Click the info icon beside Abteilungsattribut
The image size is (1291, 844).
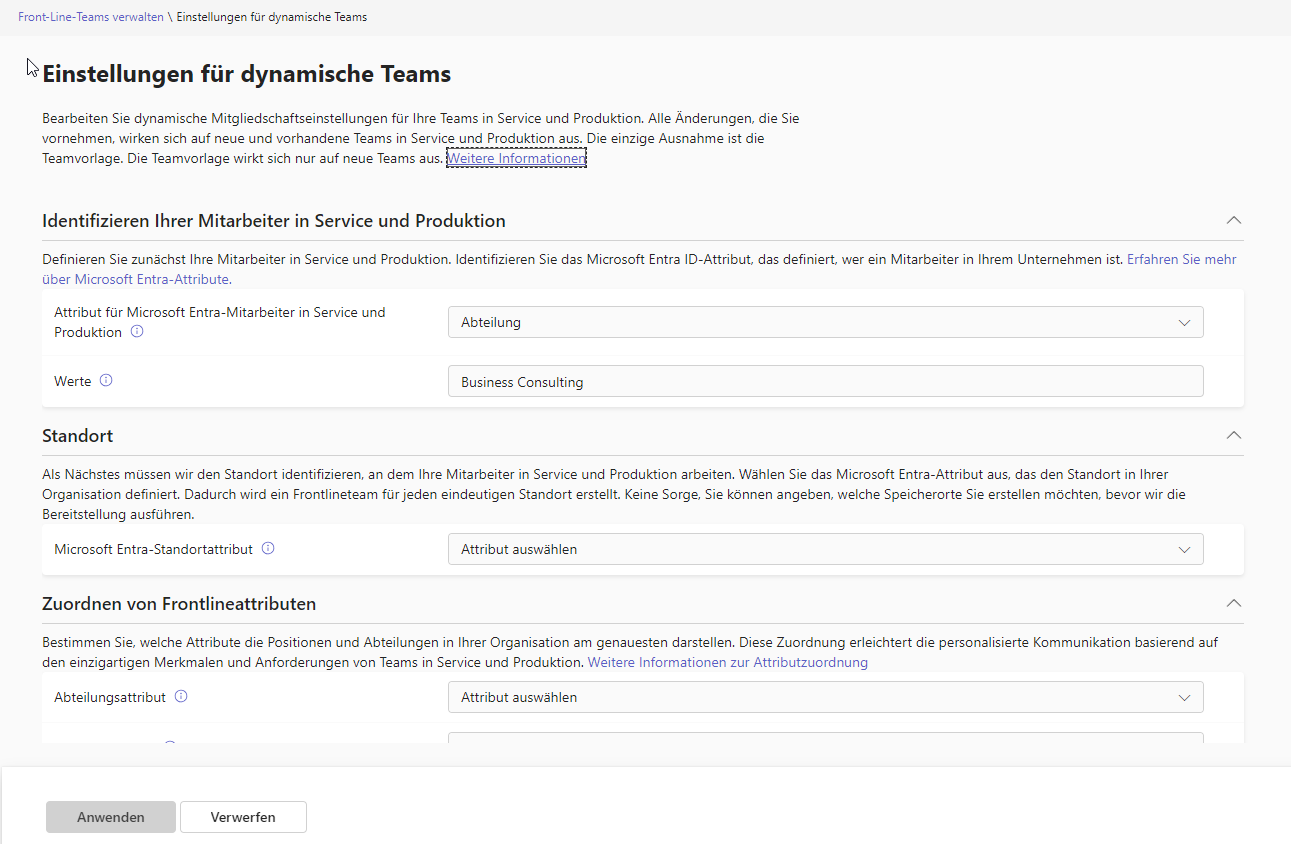(x=181, y=696)
